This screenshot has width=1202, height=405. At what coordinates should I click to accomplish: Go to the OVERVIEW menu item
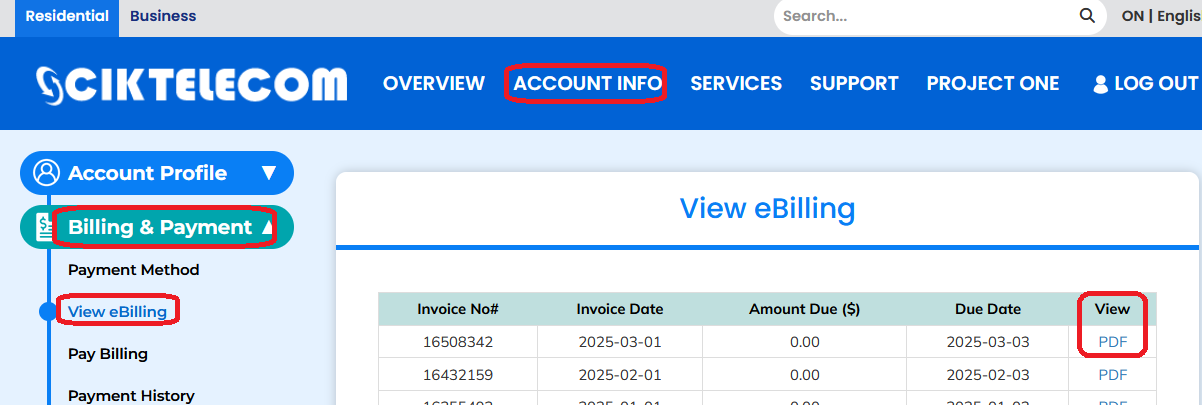point(433,84)
